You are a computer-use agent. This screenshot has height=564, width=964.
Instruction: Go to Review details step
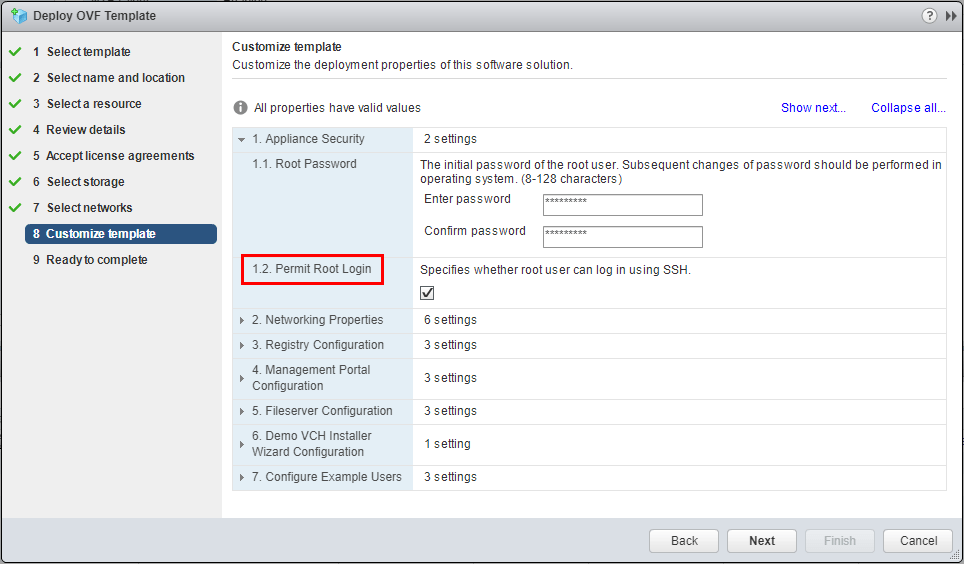(86, 130)
